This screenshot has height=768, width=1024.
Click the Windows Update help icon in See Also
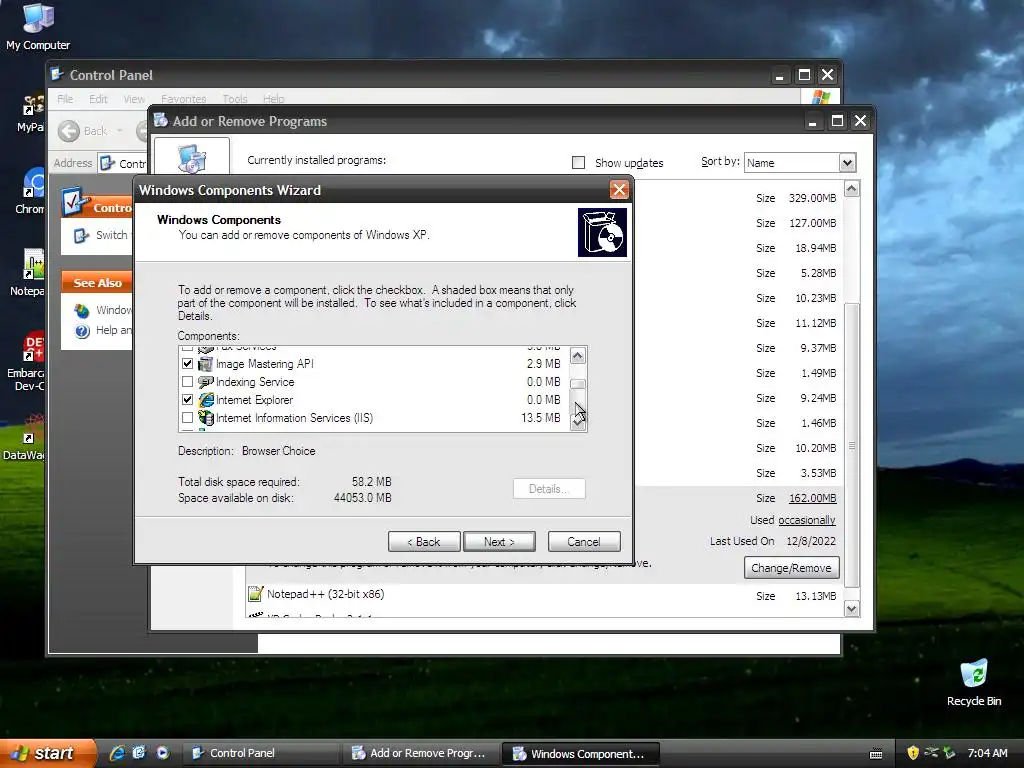click(82, 311)
